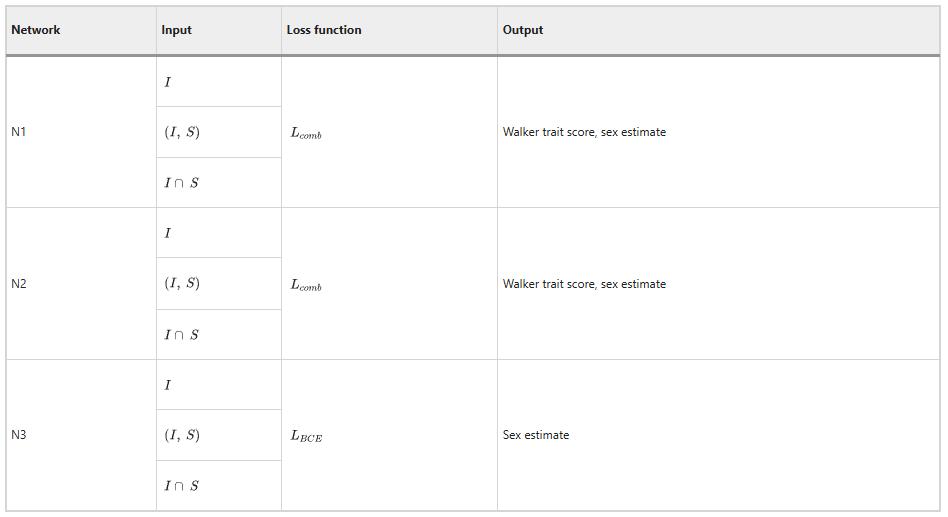
Task: Select the lone I input for N3
Action: 168,385
